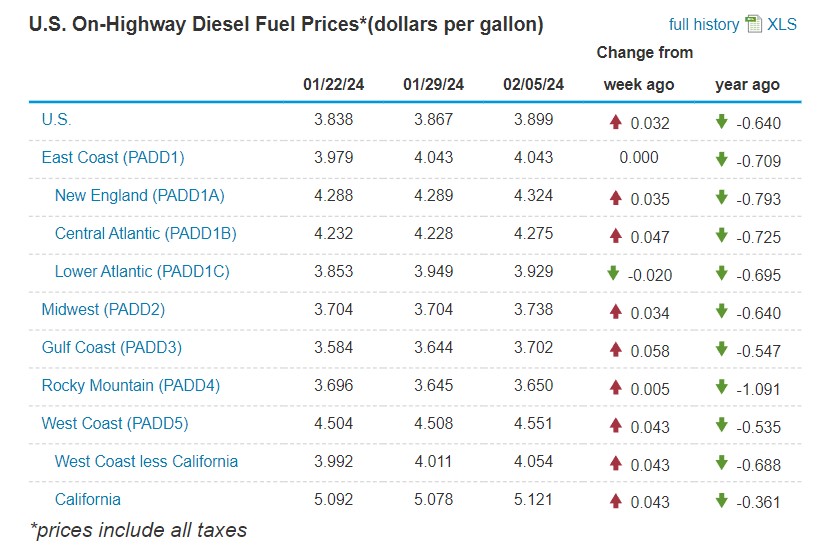Download the XLS file link
Image resolution: width=818 pixels, height=554 pixels.
pyautogui.click(x=782, y=24)
